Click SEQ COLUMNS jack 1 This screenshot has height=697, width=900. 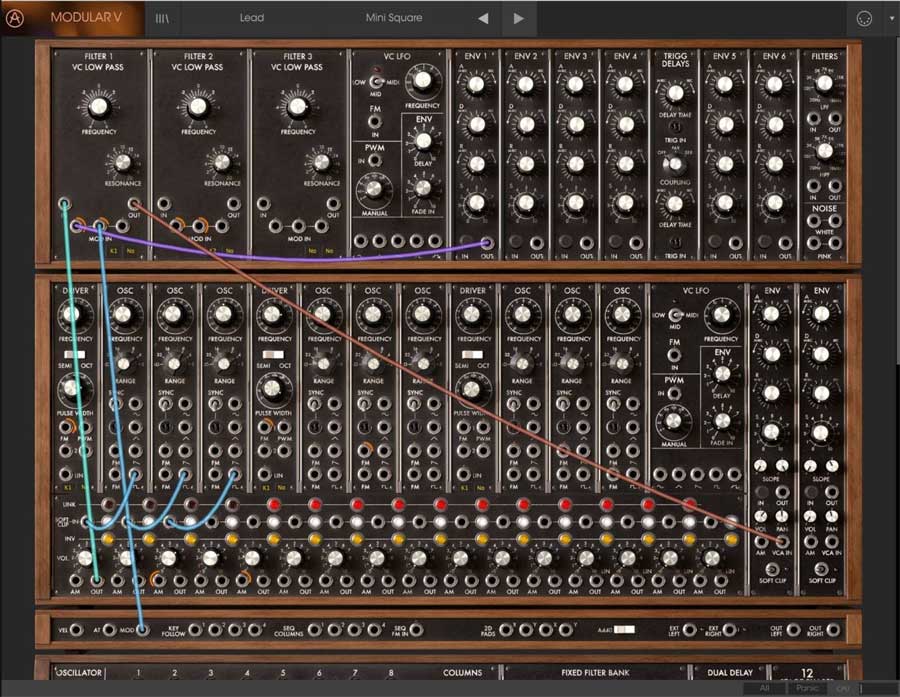tap(315, 630)
